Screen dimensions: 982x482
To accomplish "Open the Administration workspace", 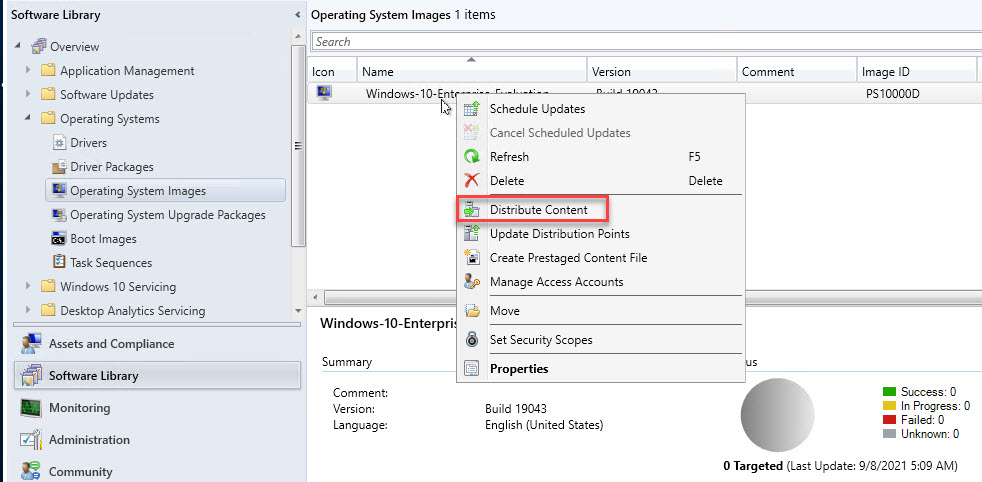I will tap(89, 440).
